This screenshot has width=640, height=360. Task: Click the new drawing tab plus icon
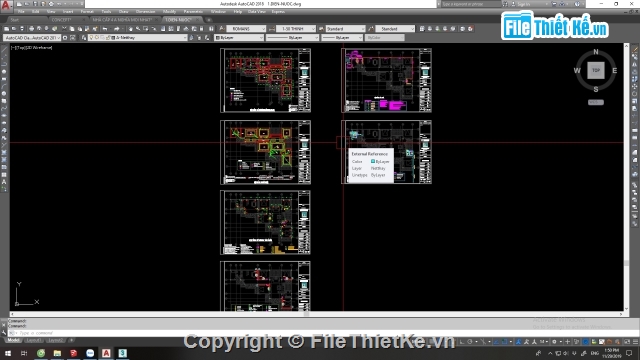tap(209, 20)
